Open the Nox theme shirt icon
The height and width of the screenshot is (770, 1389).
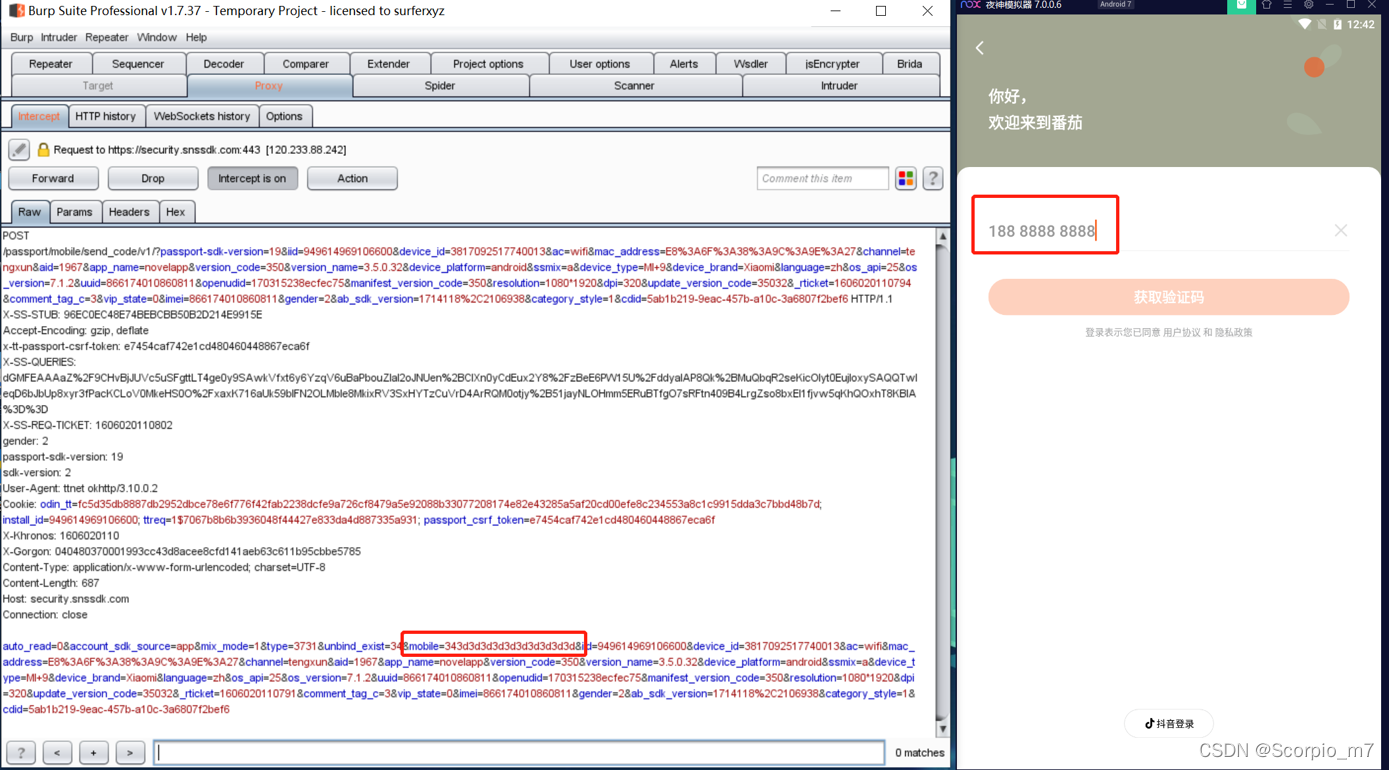pyautogui.click(x=1266, y=5)
